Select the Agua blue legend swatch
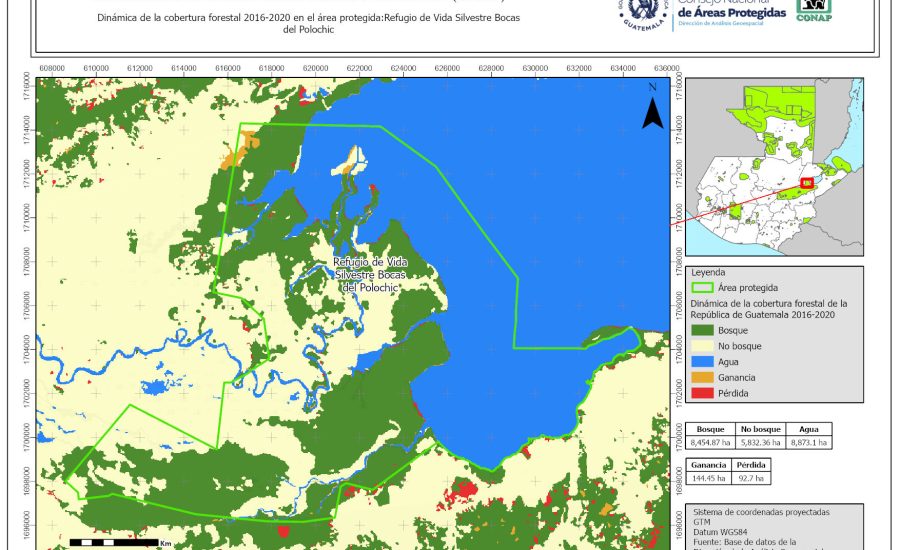This screenshot has width=900, height=550. 703,361
